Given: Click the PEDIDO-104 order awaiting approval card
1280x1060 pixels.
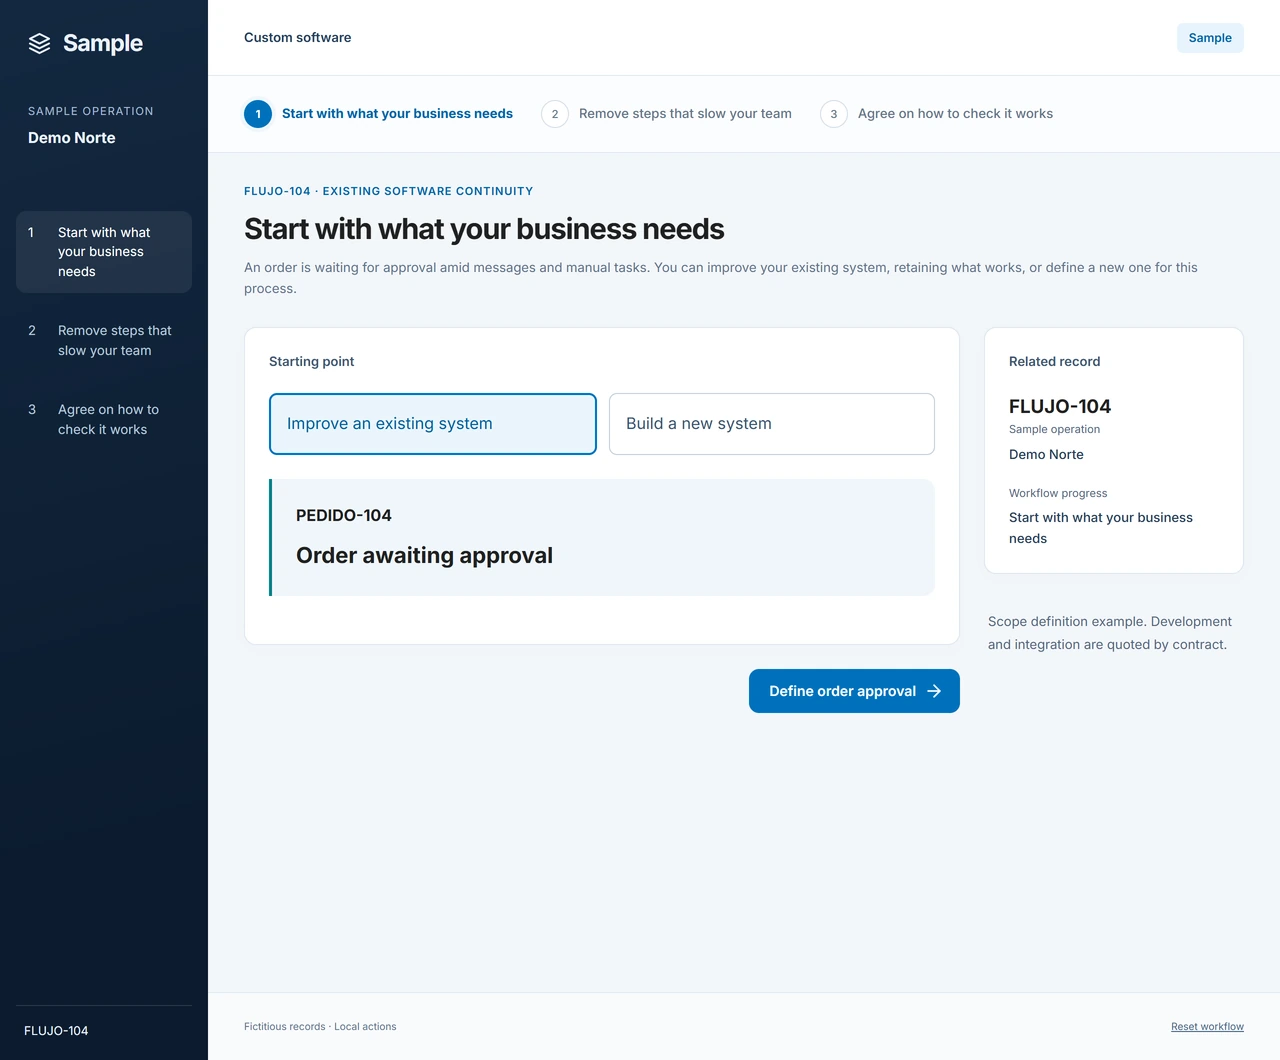Looking at the screenshot, I should [x=602, y=537].
